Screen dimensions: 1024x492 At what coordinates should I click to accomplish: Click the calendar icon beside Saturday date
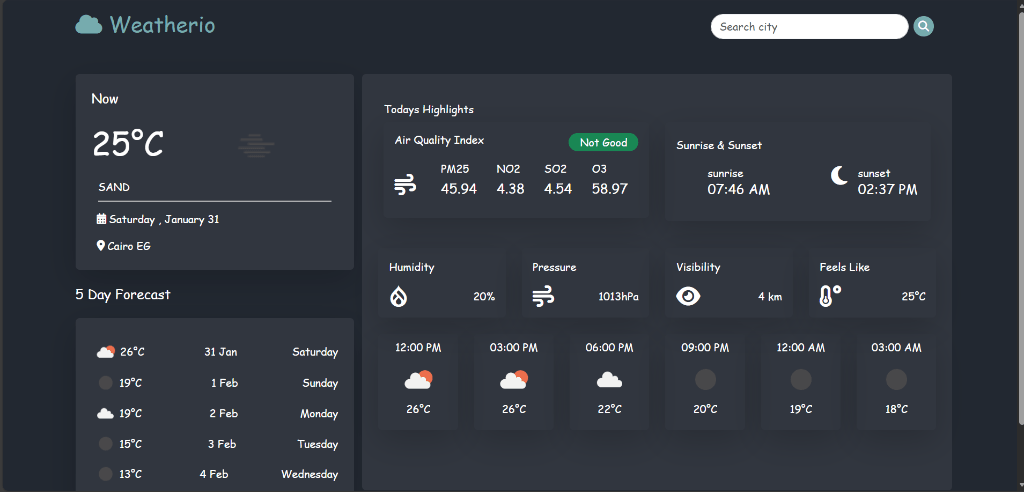(x=101, y=219)
